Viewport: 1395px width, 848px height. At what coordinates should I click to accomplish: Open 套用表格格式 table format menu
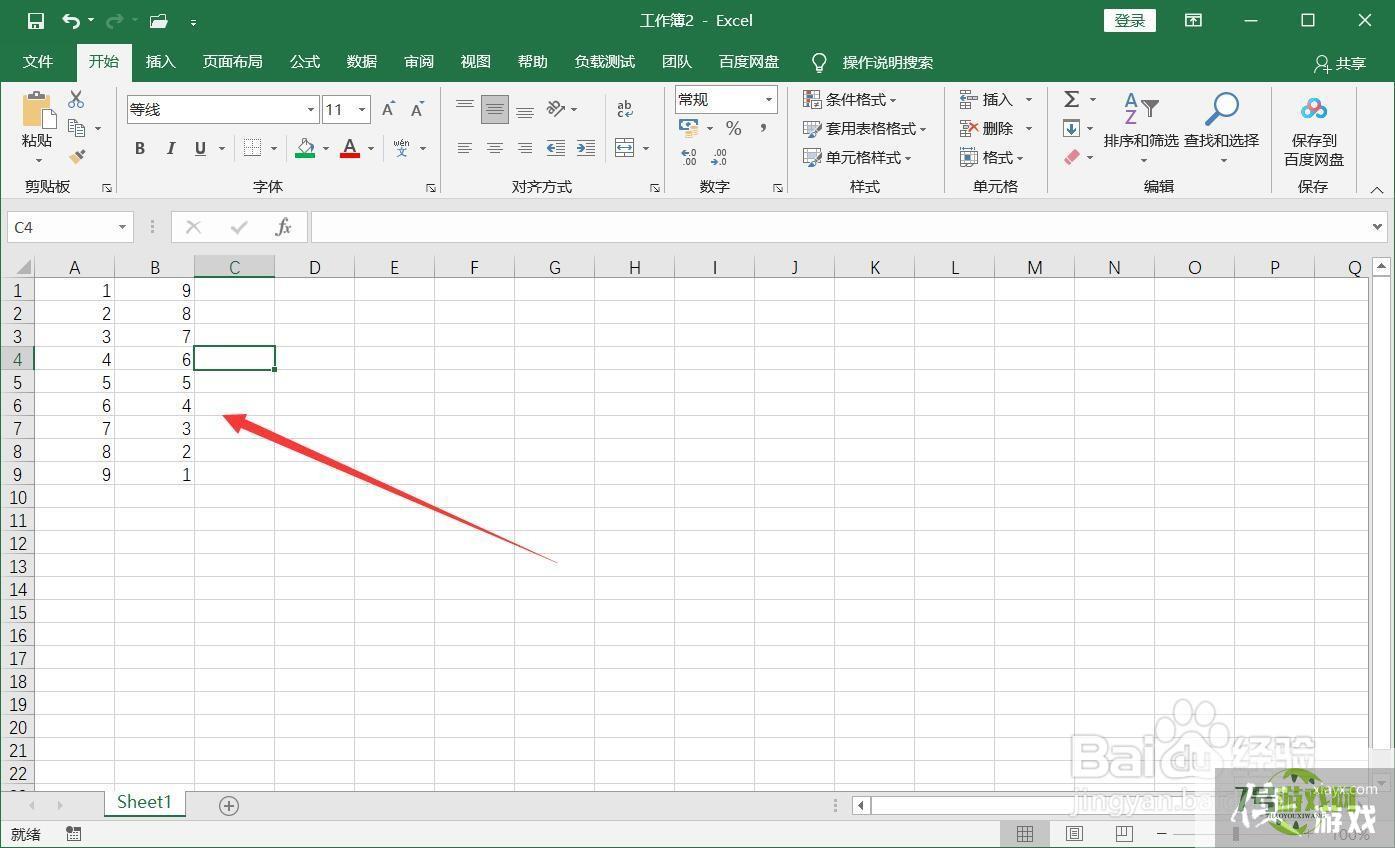point(865,128)
